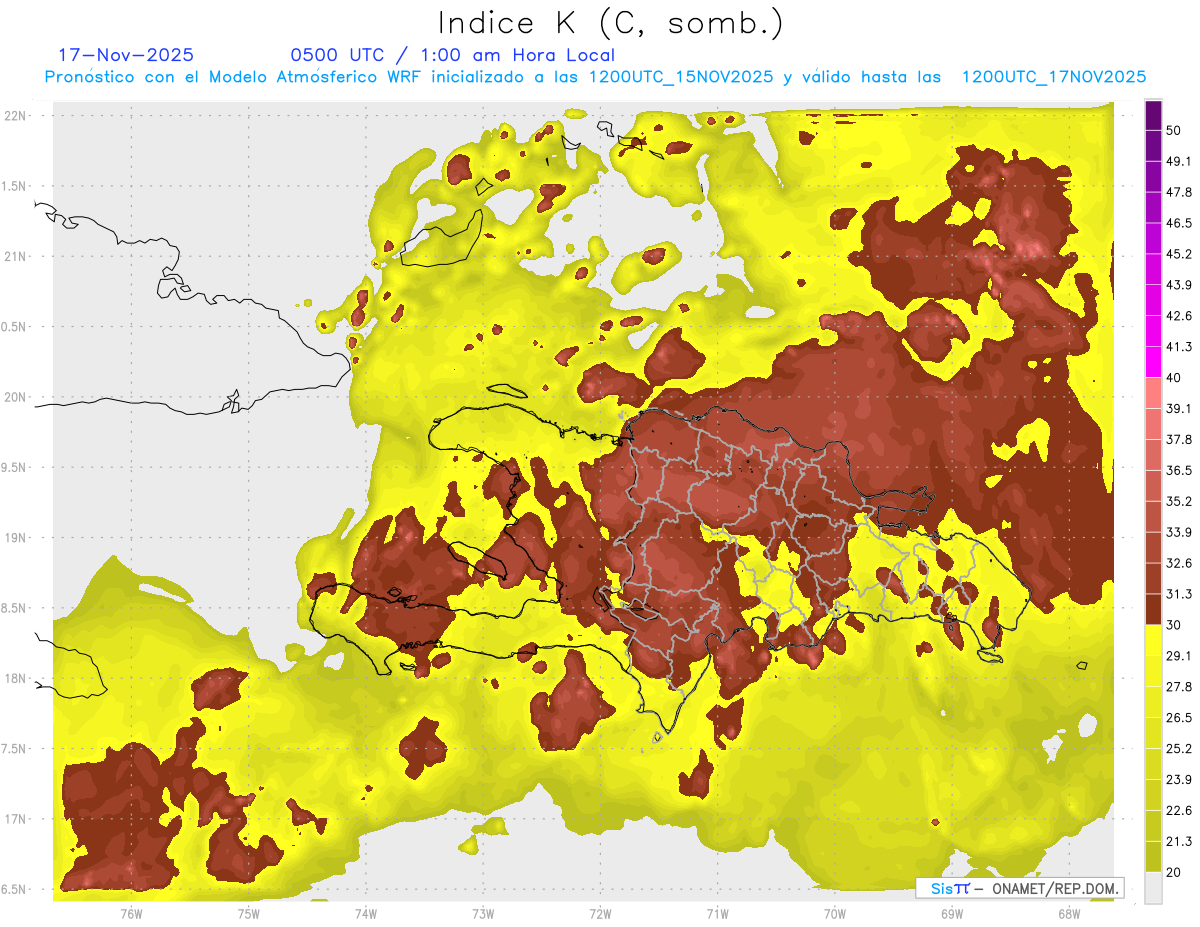Click the colorbar value "31.3"
This screenshot has height=927, width=1200.
[x=1179, y=594]
